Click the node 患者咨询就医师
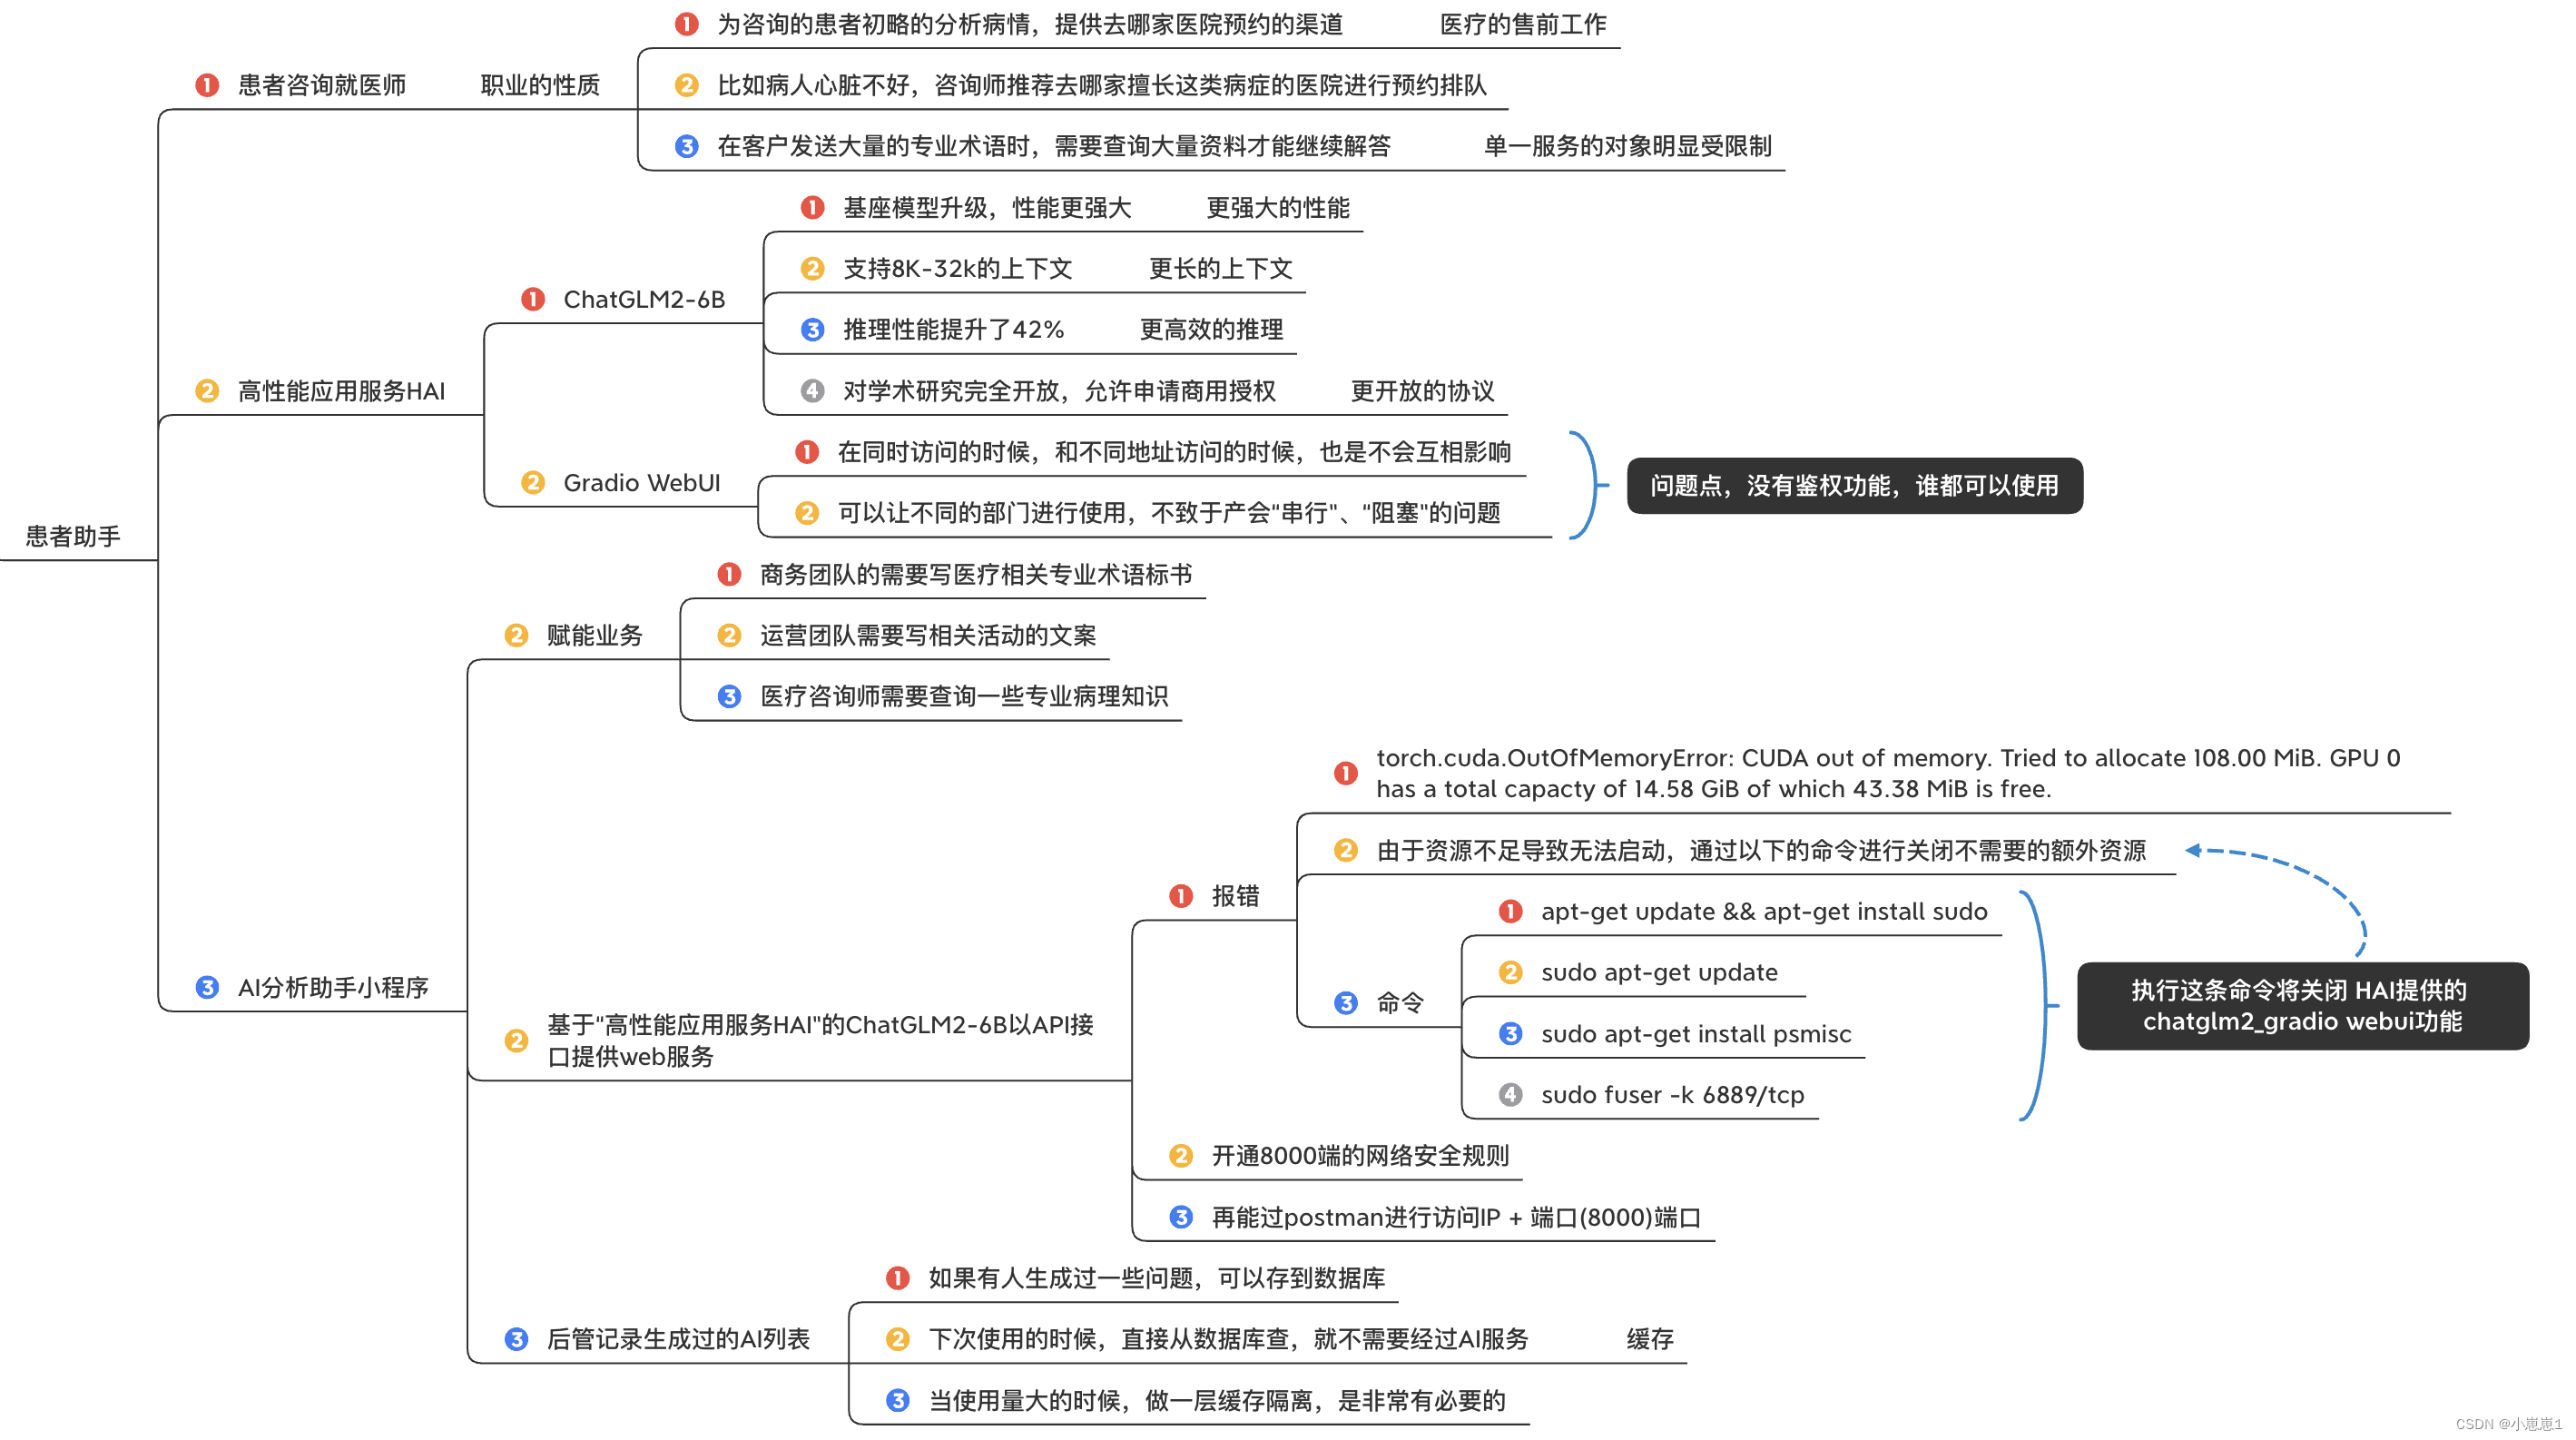This screenshot has height=1440, width=2576. [x=322, y=85]
